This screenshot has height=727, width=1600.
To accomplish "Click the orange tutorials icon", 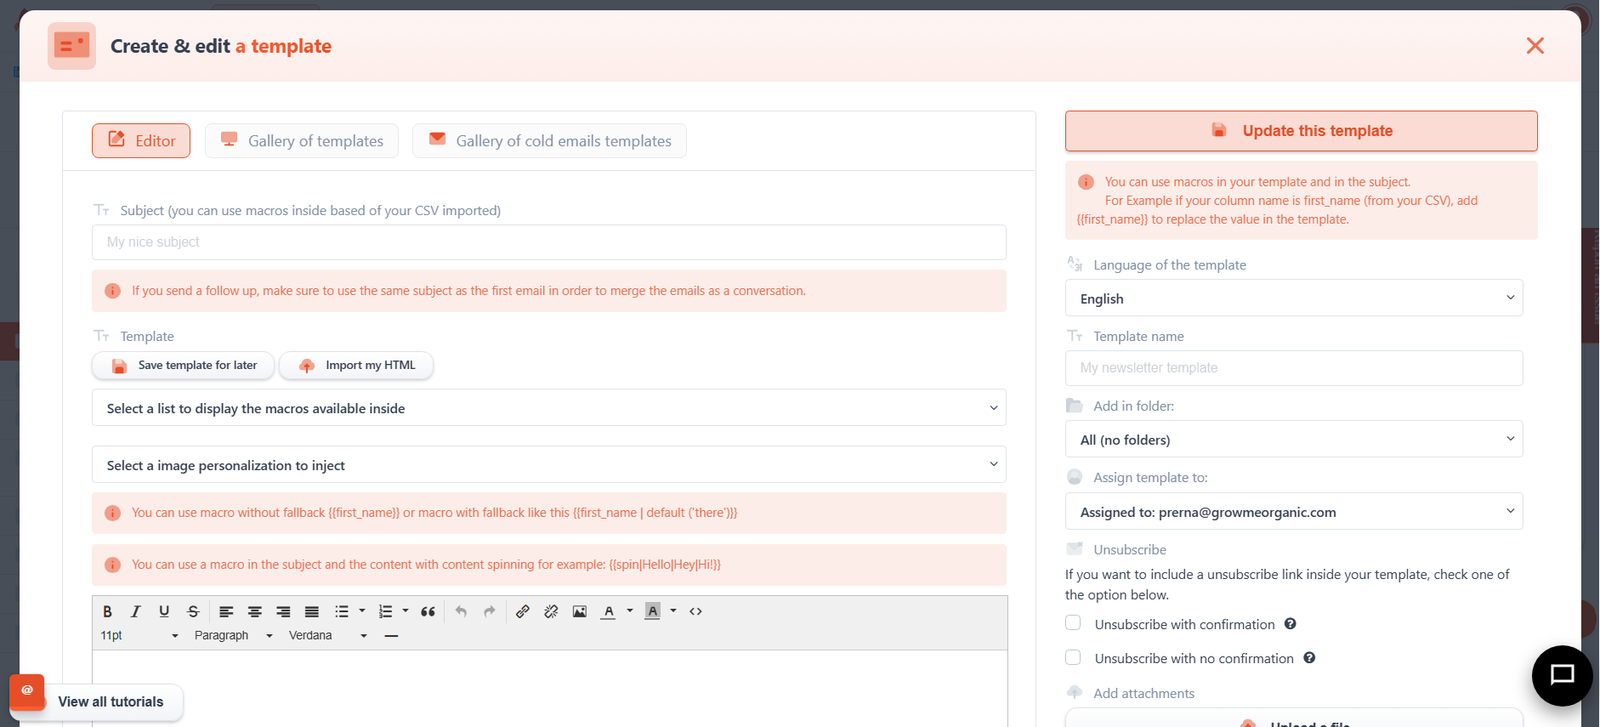I will (27, 690).
